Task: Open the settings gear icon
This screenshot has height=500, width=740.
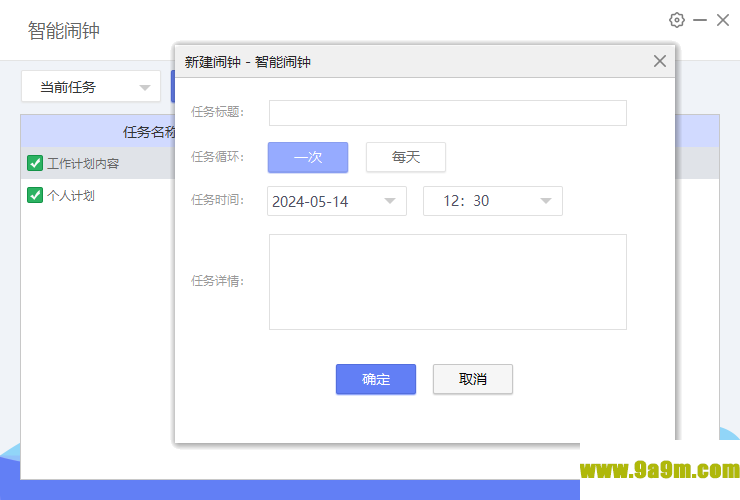Action: (677, 20)
